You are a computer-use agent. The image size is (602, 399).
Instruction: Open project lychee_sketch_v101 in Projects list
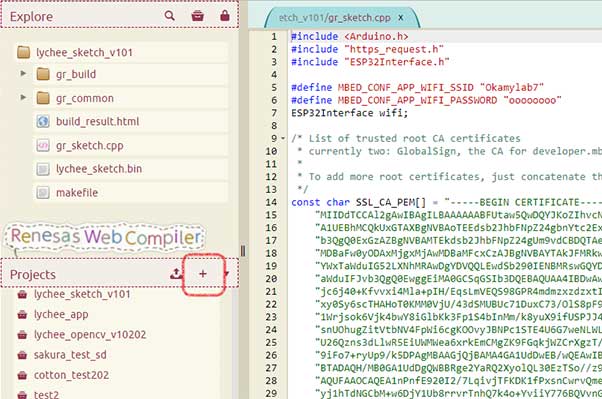[82, 294]
